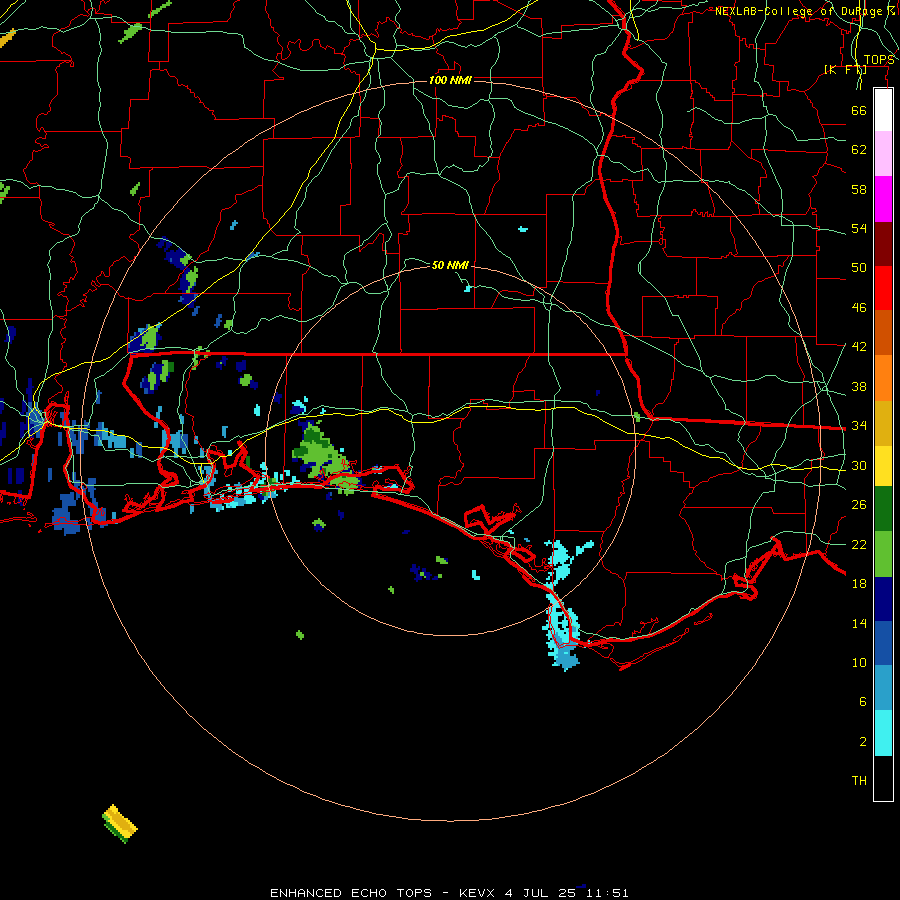Click the "66" legend value
900x900 pixels.
[859, 110]
